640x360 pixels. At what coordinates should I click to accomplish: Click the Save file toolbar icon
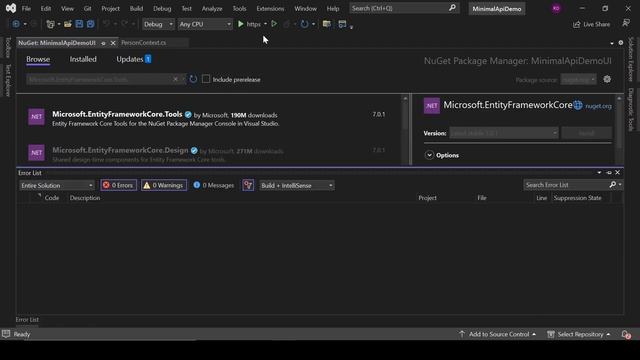[x=79, y=24]
